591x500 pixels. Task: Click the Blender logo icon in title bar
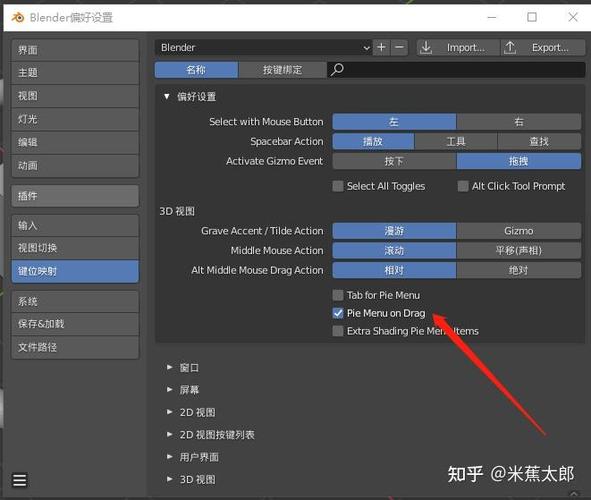tap(18, 17)
